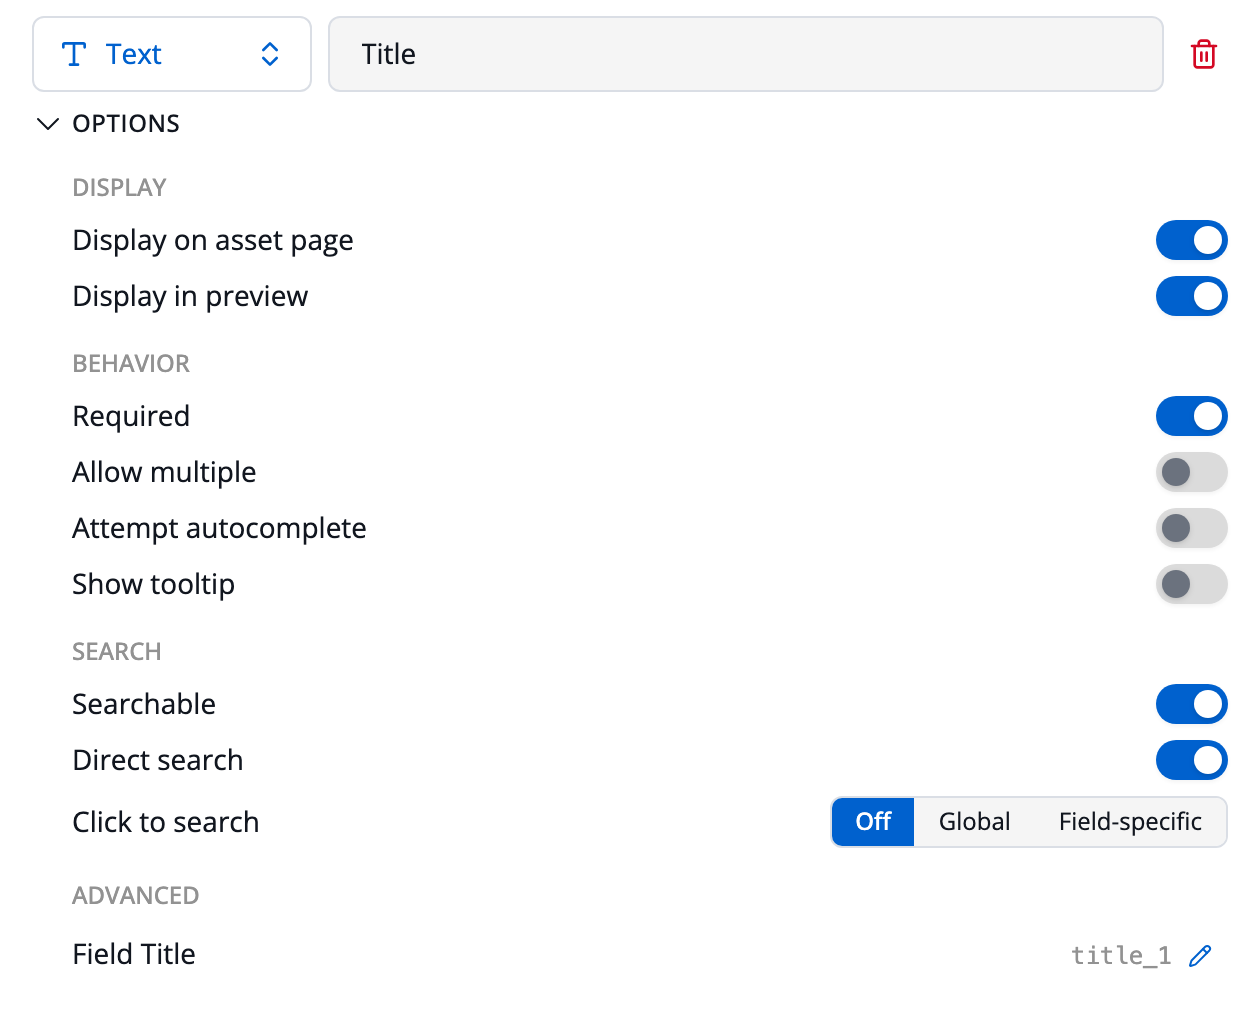
Task: Choose Field-specific for Click to search
Action: (1130, 822)
